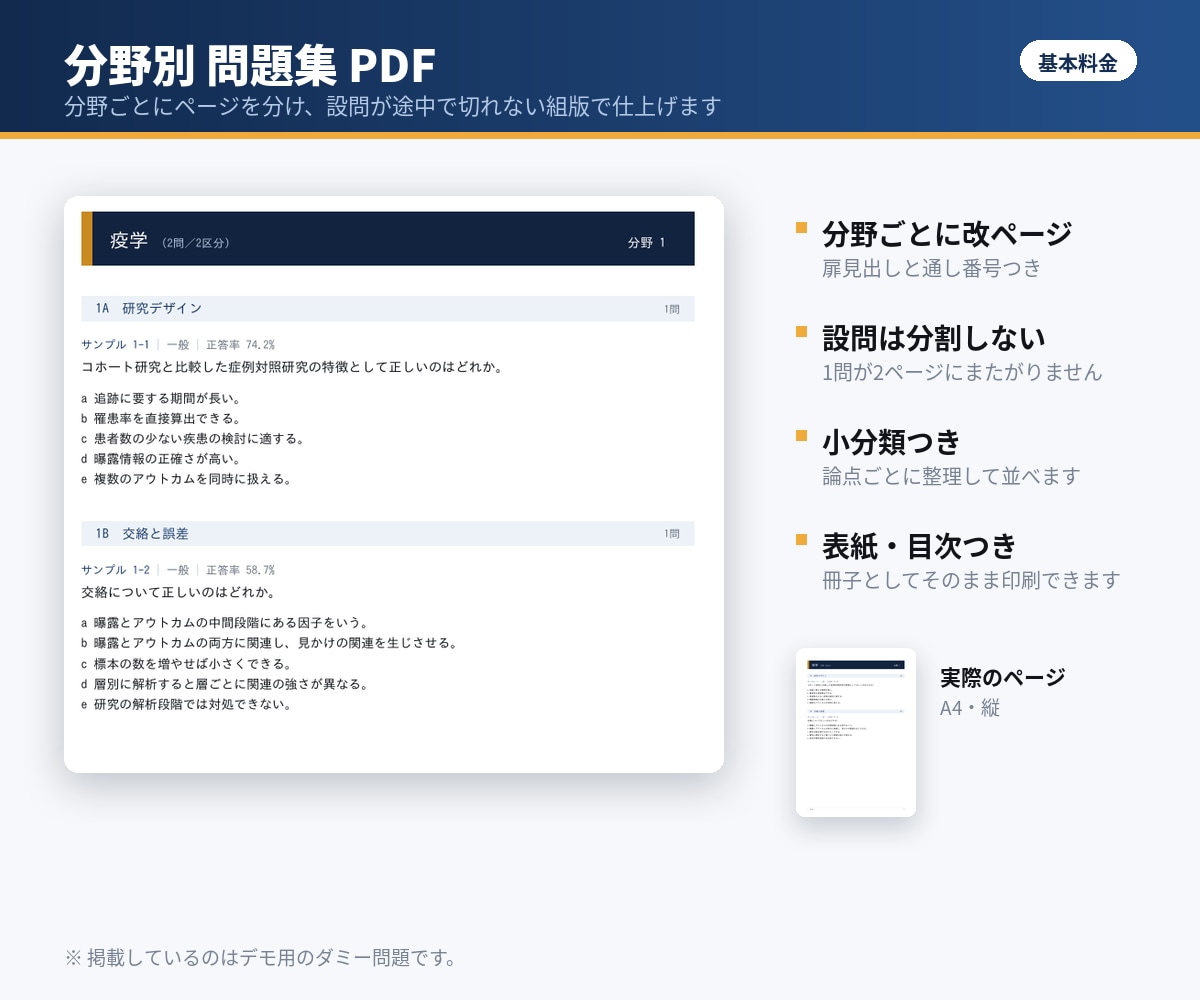Select answer c 患者数の少ない疾患の検討に適する
Screen dimensions: 1200x1000
(x=192, y=438)
